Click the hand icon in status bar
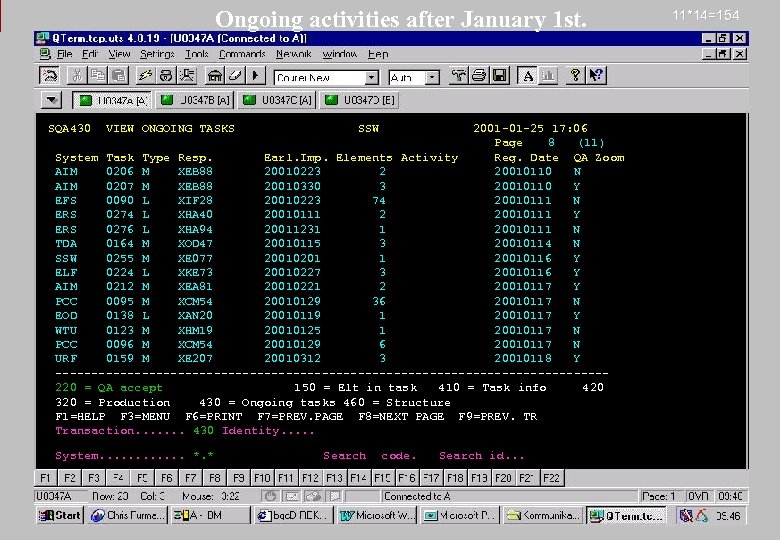The height and width of the screenshot is (540, 780). [x=271, y=496]
